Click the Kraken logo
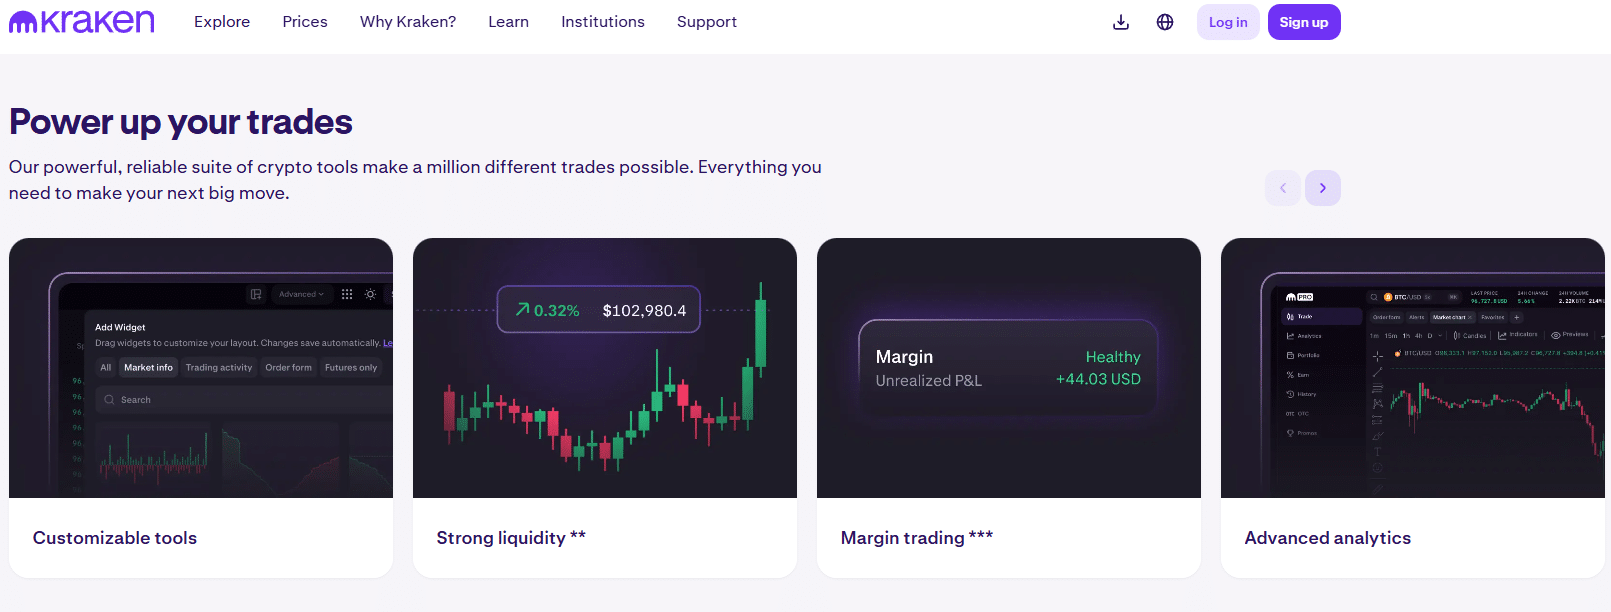 (82, 22)
